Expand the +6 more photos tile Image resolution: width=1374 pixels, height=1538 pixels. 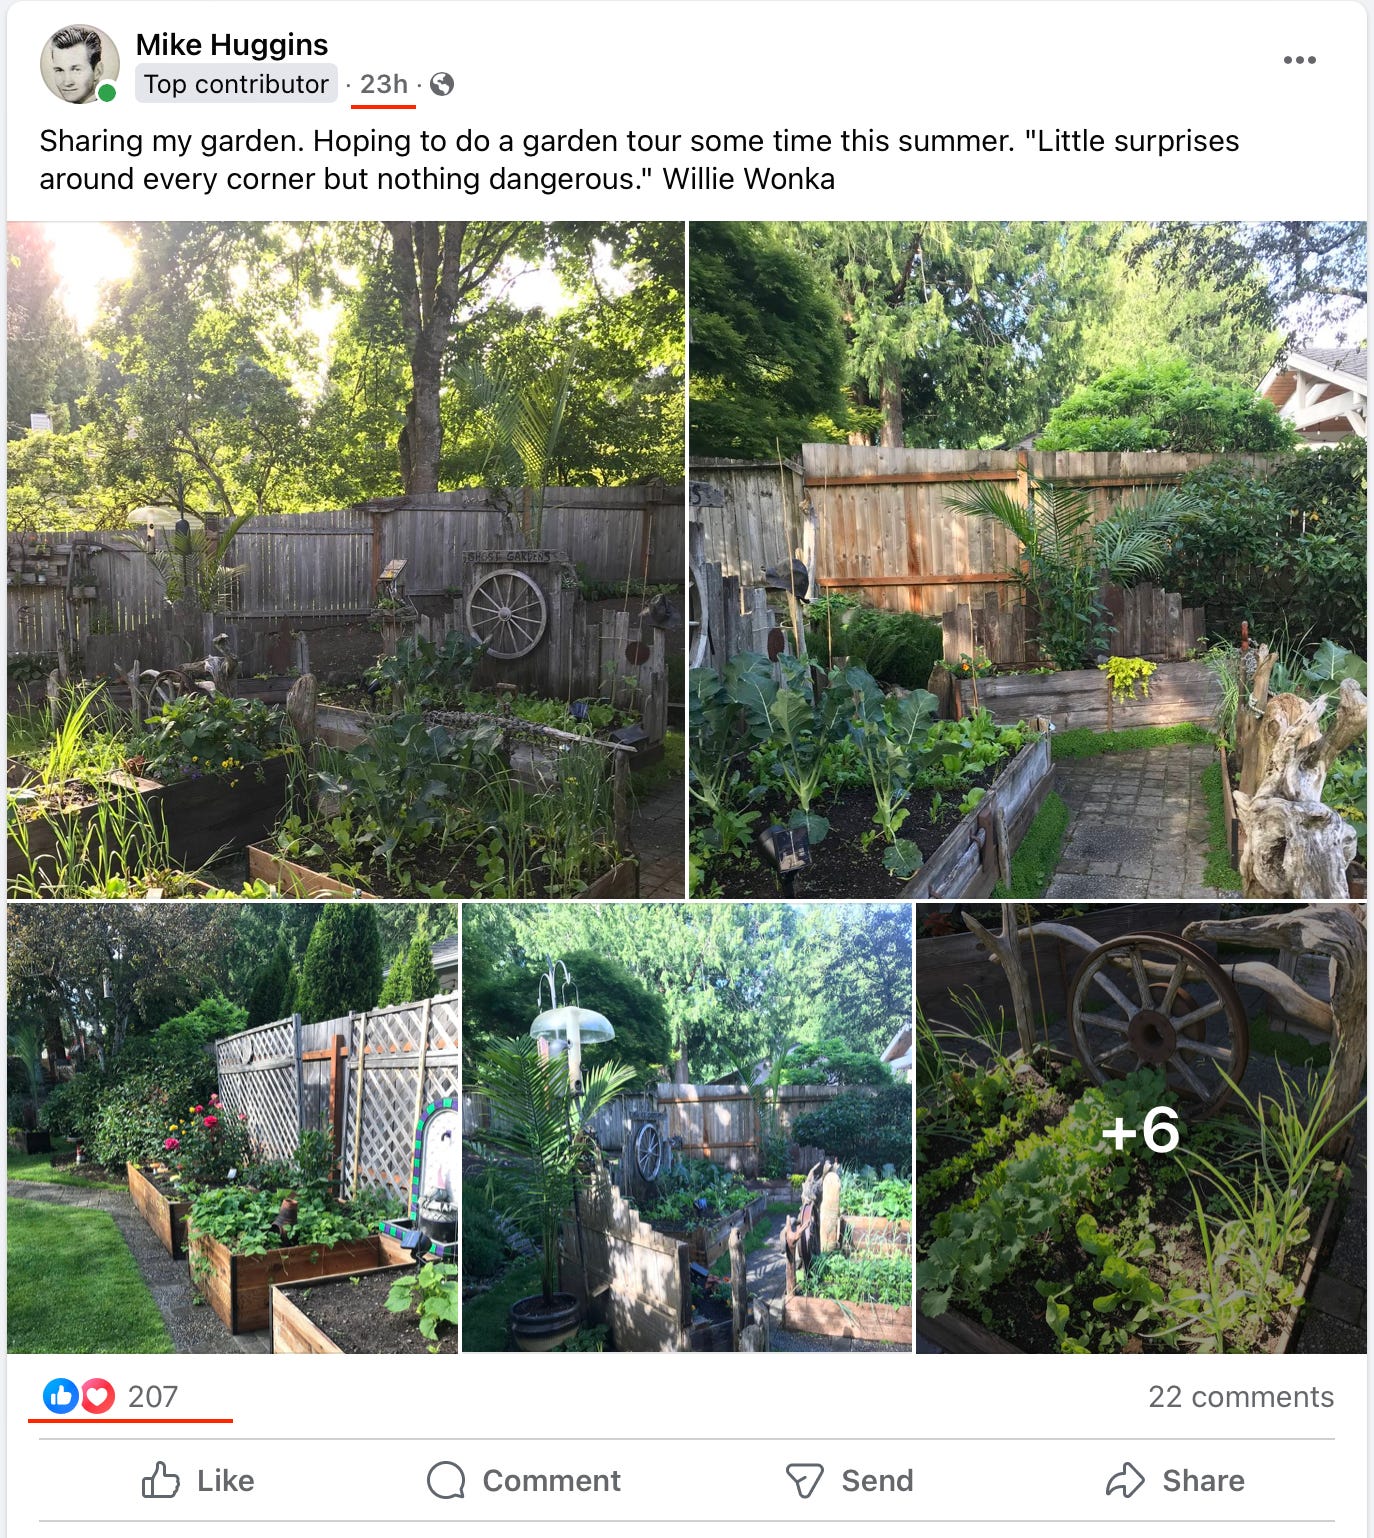pos(1141,1128)
